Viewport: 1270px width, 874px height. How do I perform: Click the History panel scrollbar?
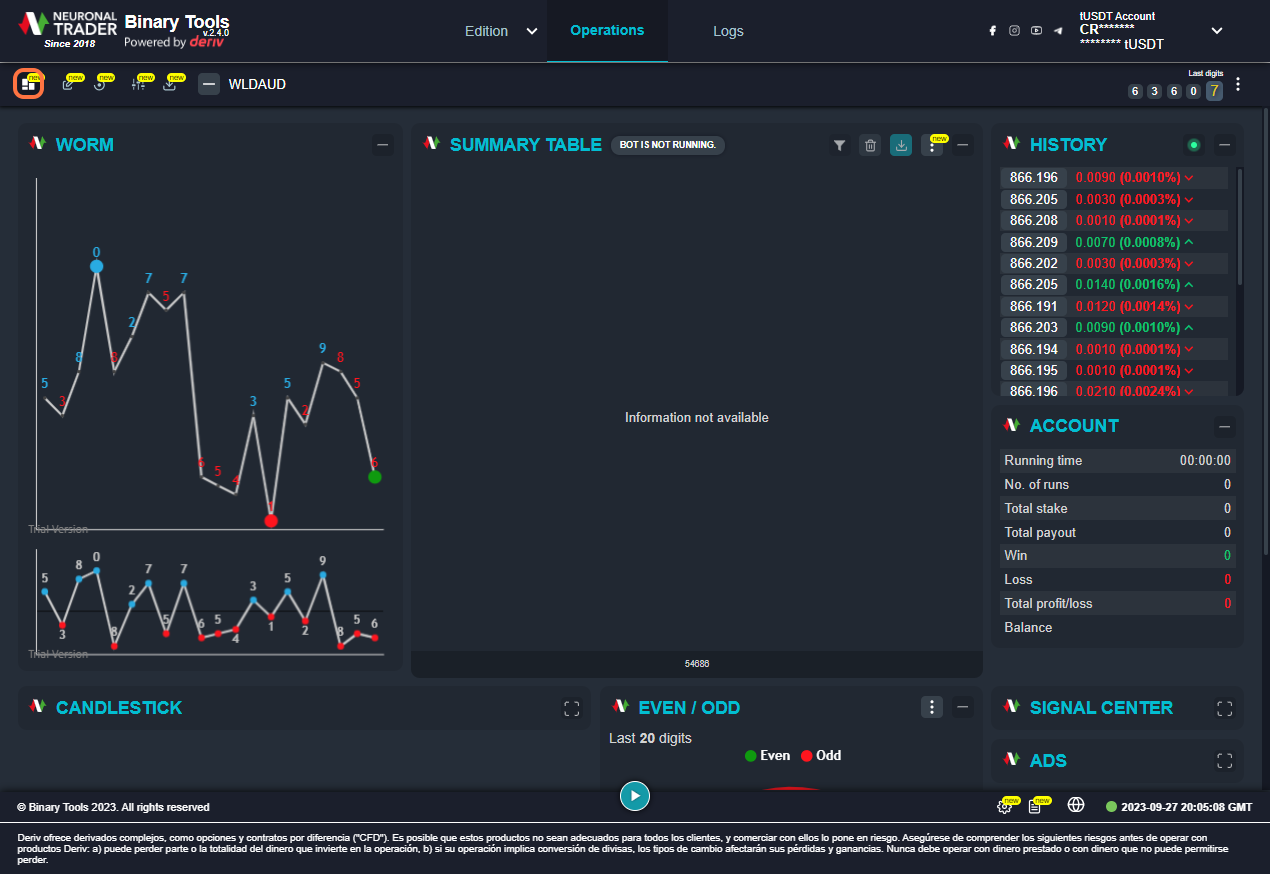(1240, 226)
